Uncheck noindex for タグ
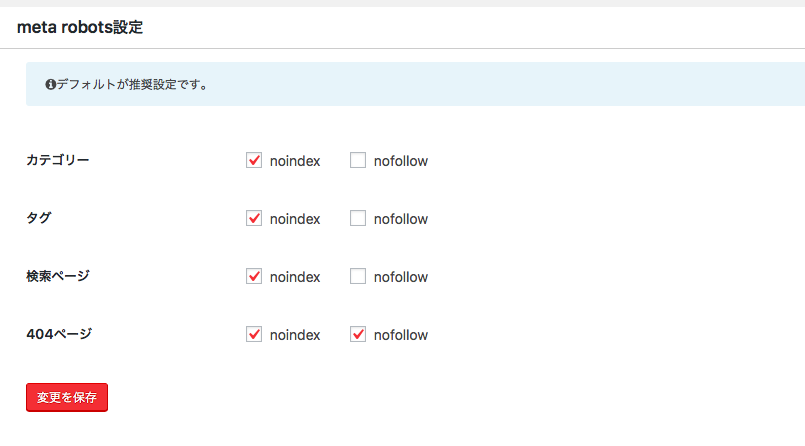This screenshot has height=446, width=805. click(254, 218)
